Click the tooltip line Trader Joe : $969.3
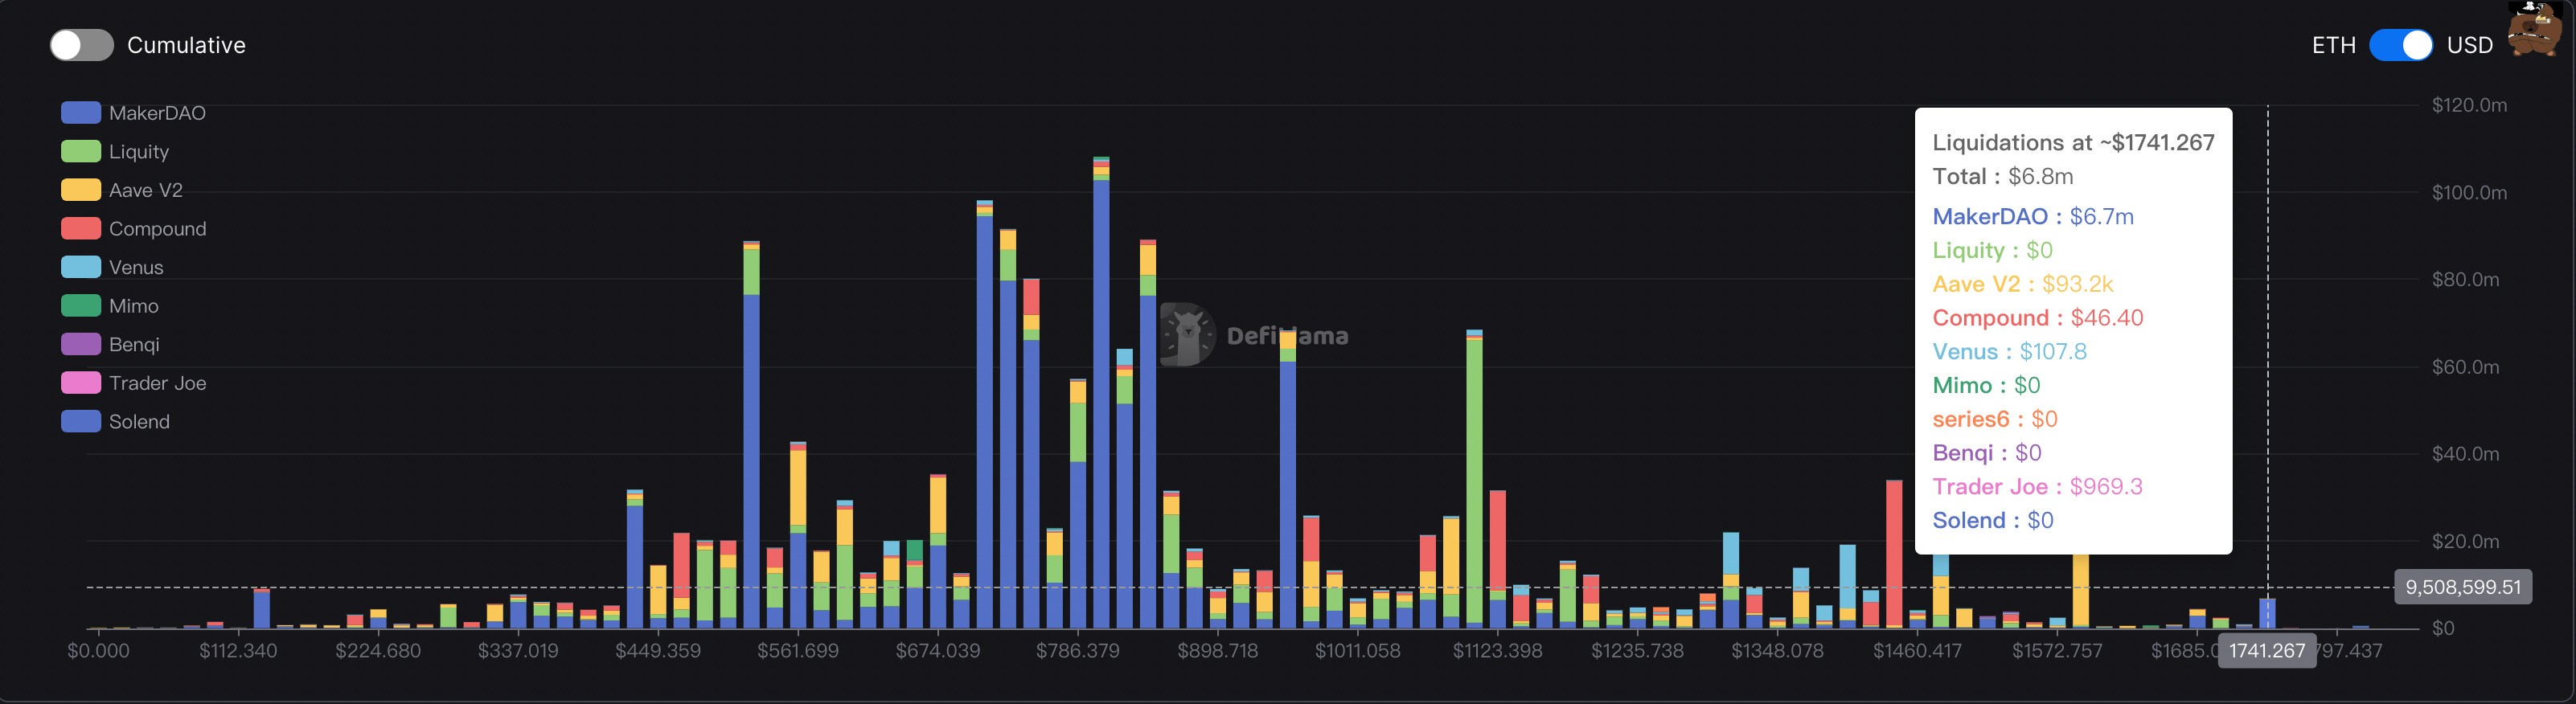This screenshot has width=2576, height=704. click(2037, 487)
